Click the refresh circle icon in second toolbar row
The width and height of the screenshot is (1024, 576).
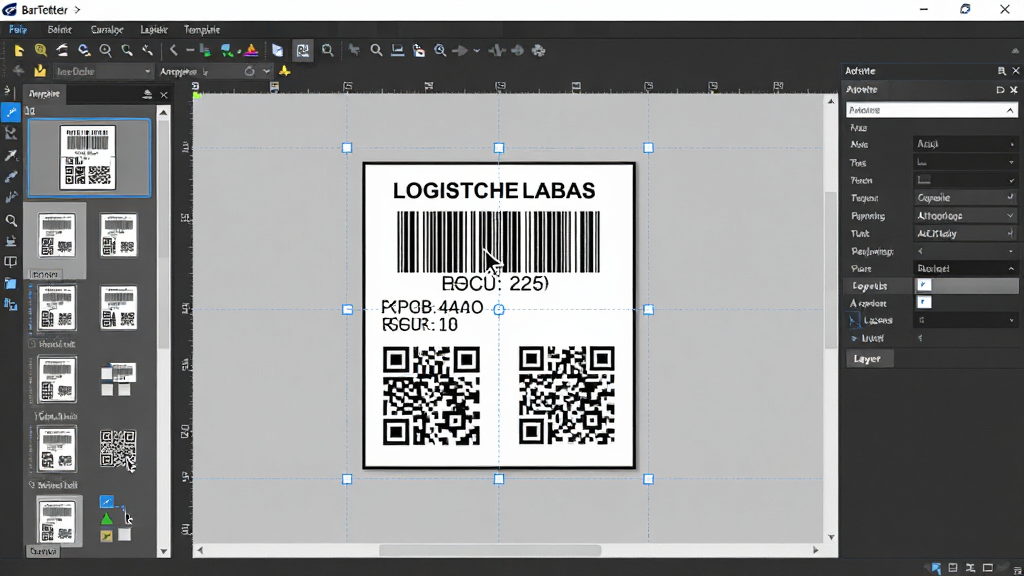coord(249,71)
